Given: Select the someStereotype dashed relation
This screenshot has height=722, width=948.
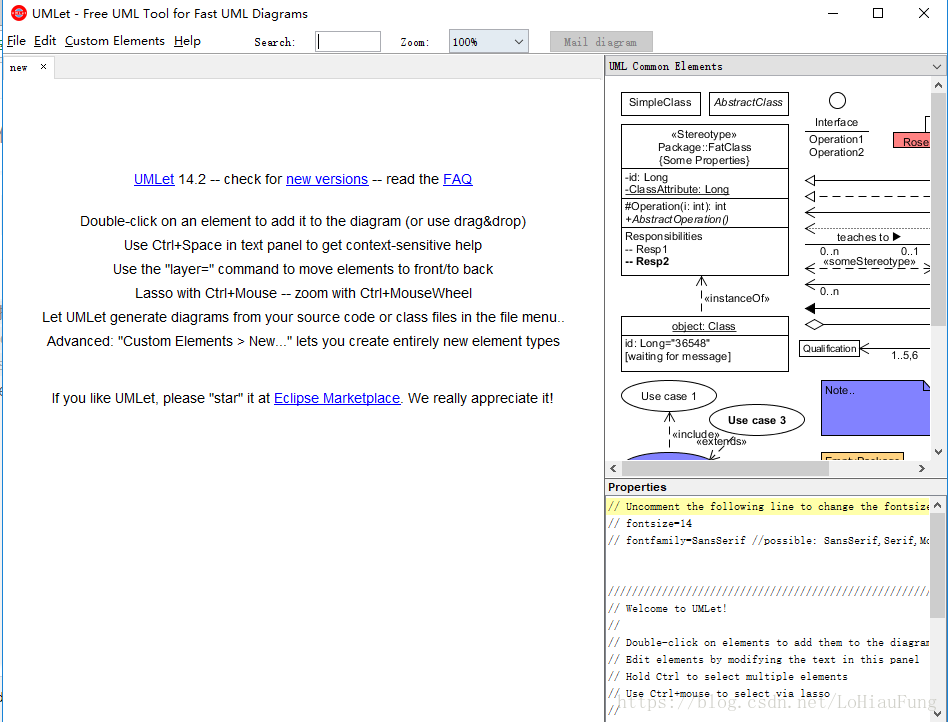Looking at the screenshot, I should click(867, 266).
